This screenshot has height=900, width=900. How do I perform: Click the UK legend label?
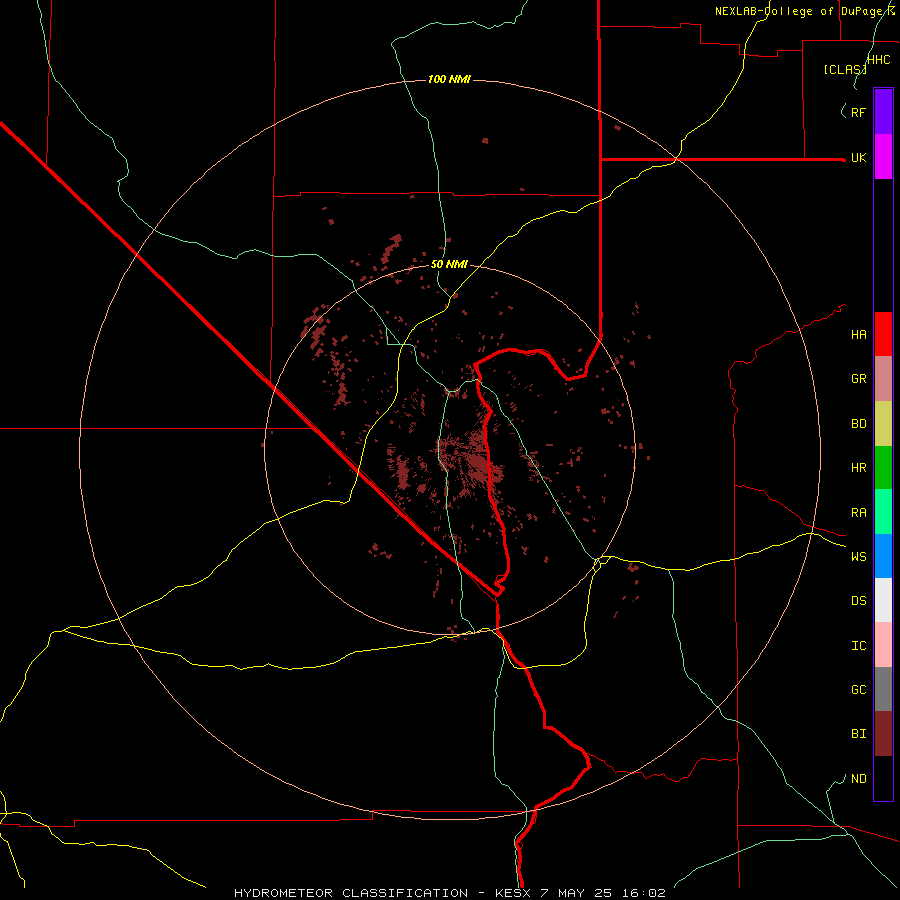coord(858,158)
